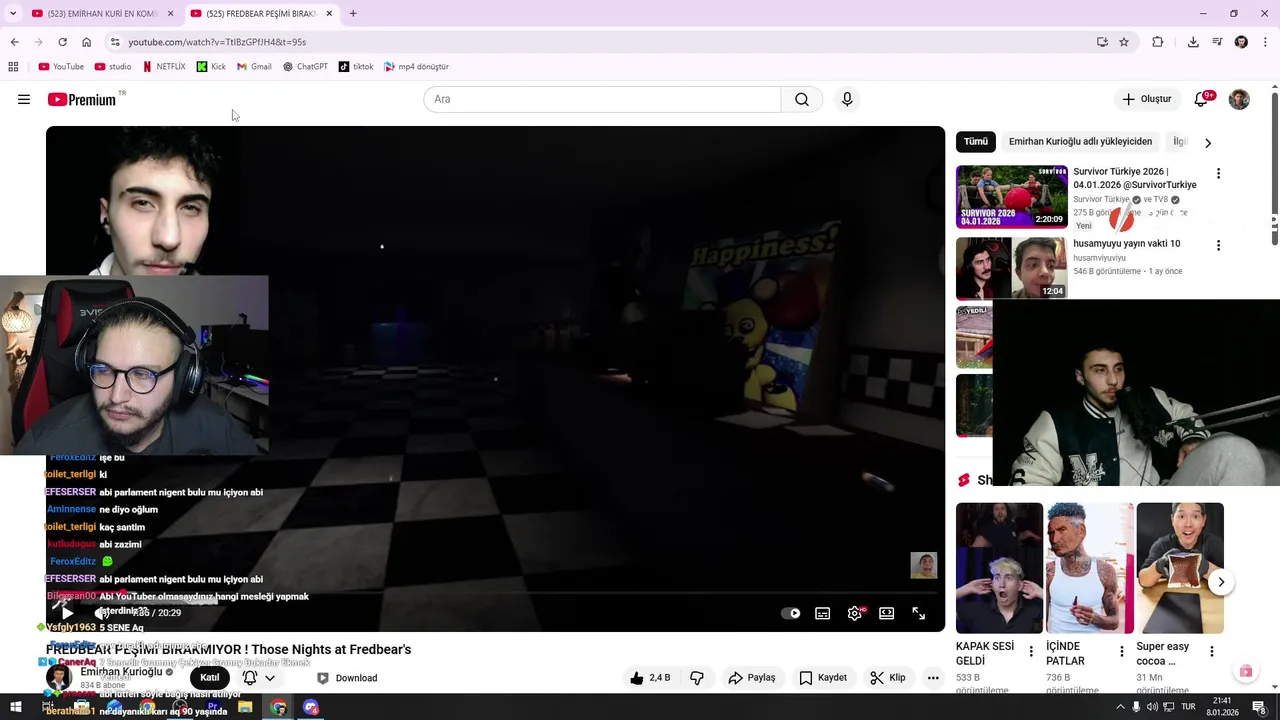Open options for husamyuyu yayın vakti 10
Image resolution: width=1280 pixels, height=720 pixels.
pyautogui.click(x=1218, y=245)
